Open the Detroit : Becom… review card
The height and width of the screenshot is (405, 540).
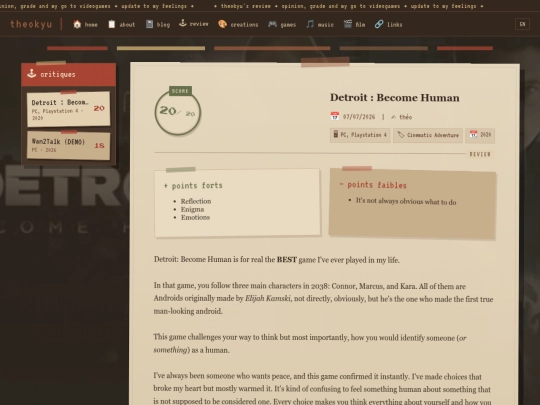click(x=69, y=109)
